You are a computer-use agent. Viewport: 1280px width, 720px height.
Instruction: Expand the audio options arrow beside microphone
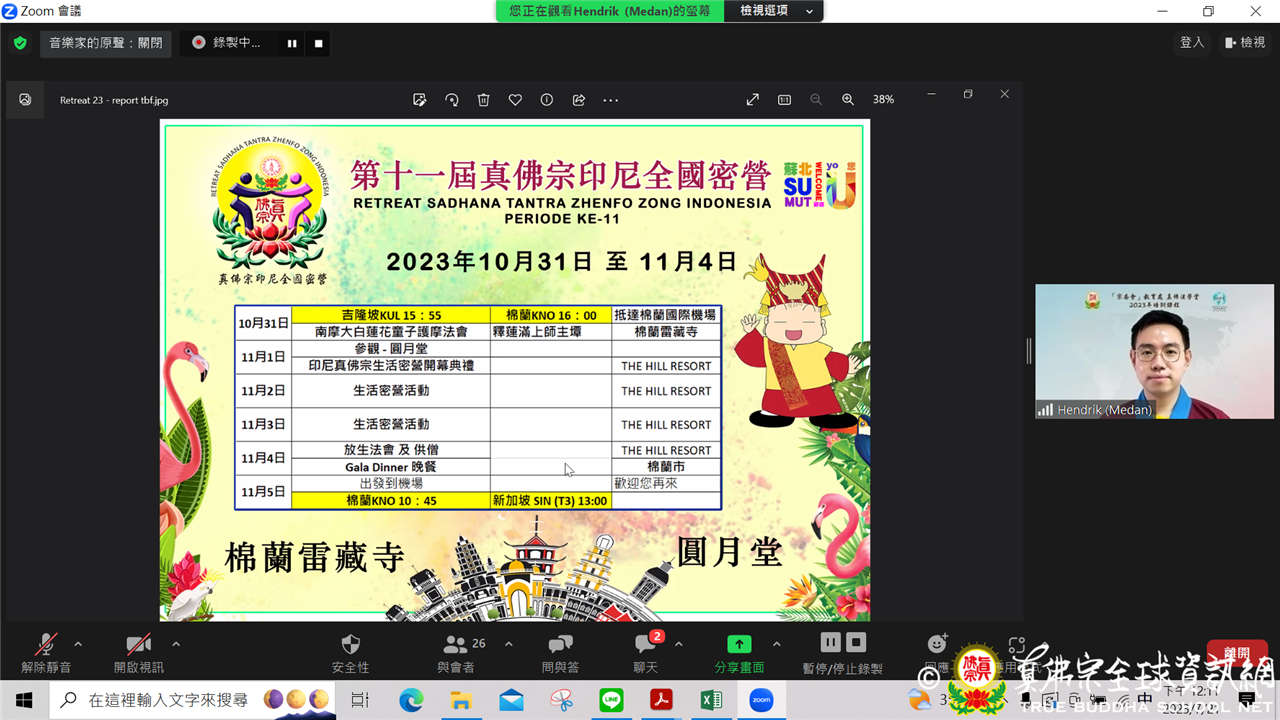(x=78, y=644)
